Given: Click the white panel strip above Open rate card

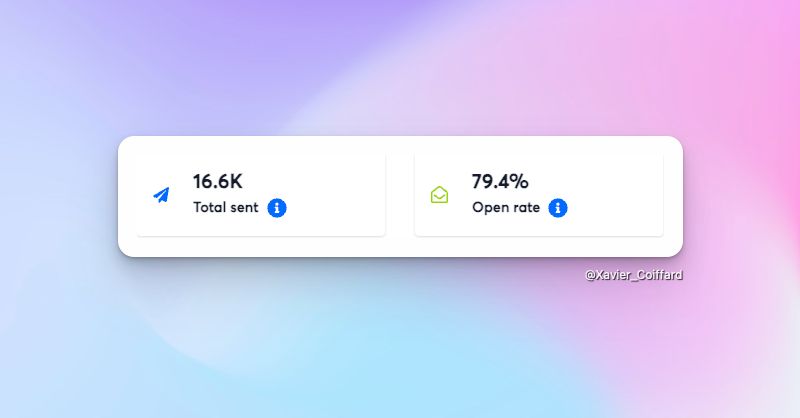Looking at the screenshot, I should (540, 144).
